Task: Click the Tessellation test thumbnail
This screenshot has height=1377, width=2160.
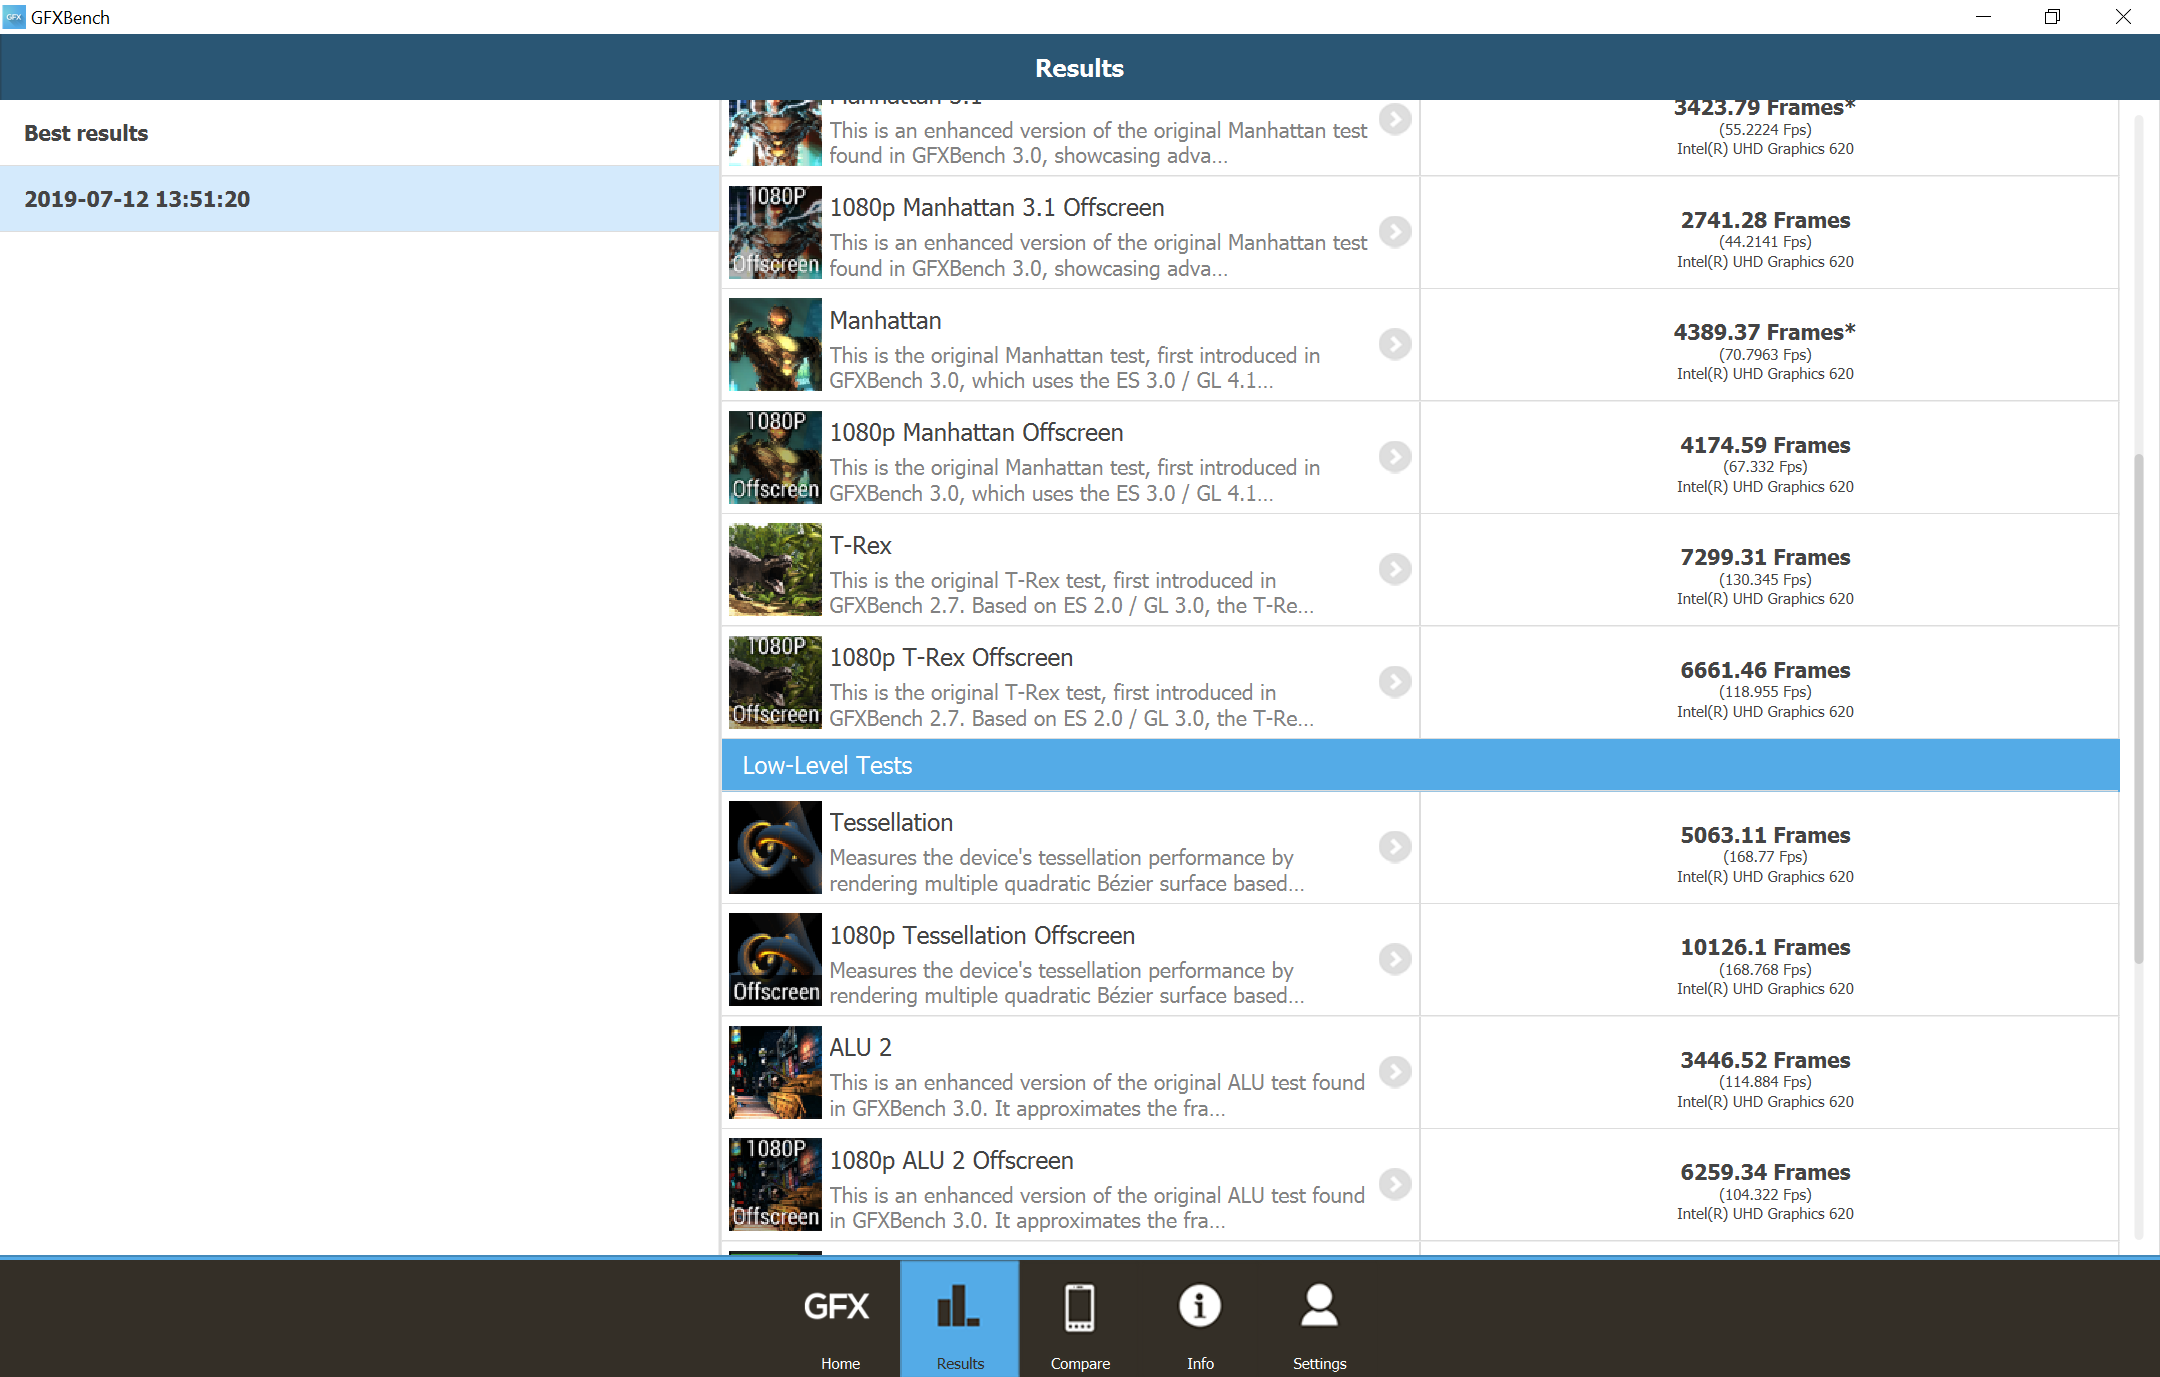Action: (x=775, y=847)
